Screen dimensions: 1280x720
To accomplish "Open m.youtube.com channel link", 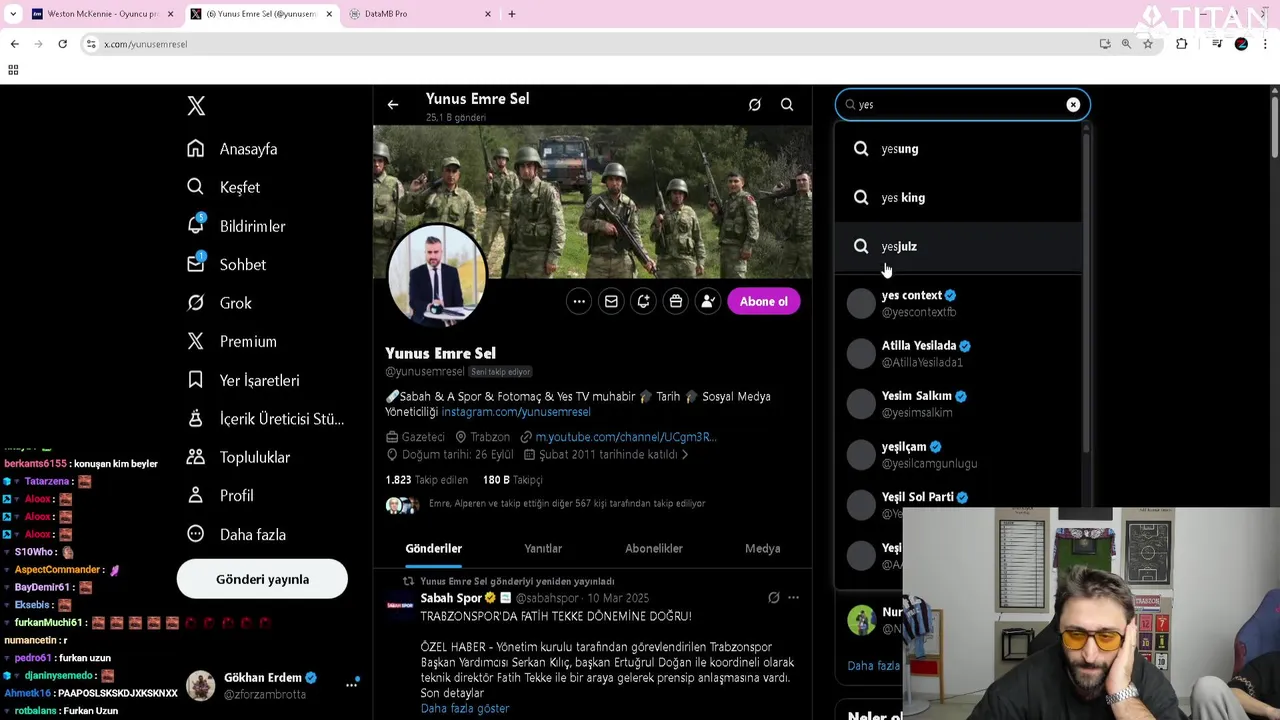I will (626, 437).
